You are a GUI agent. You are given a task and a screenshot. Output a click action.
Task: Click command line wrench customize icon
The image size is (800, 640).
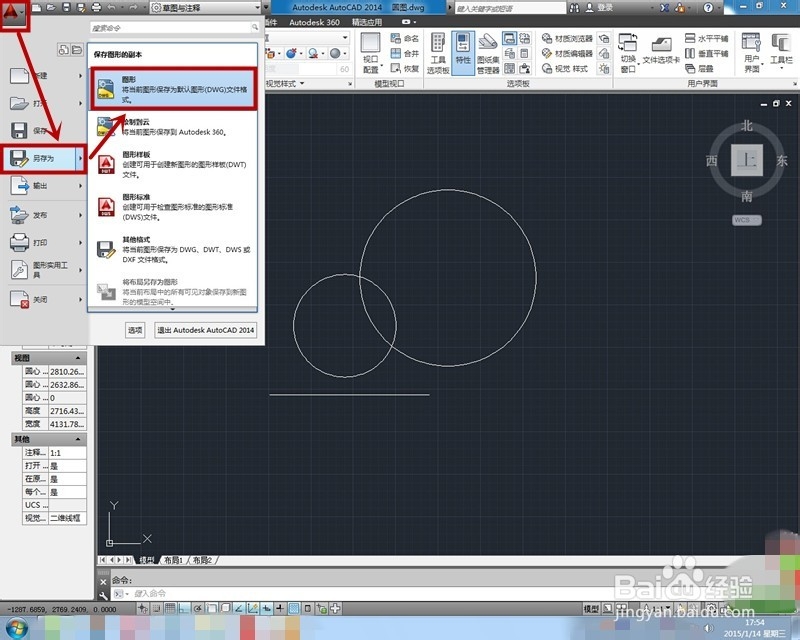(x=103, y=595)
